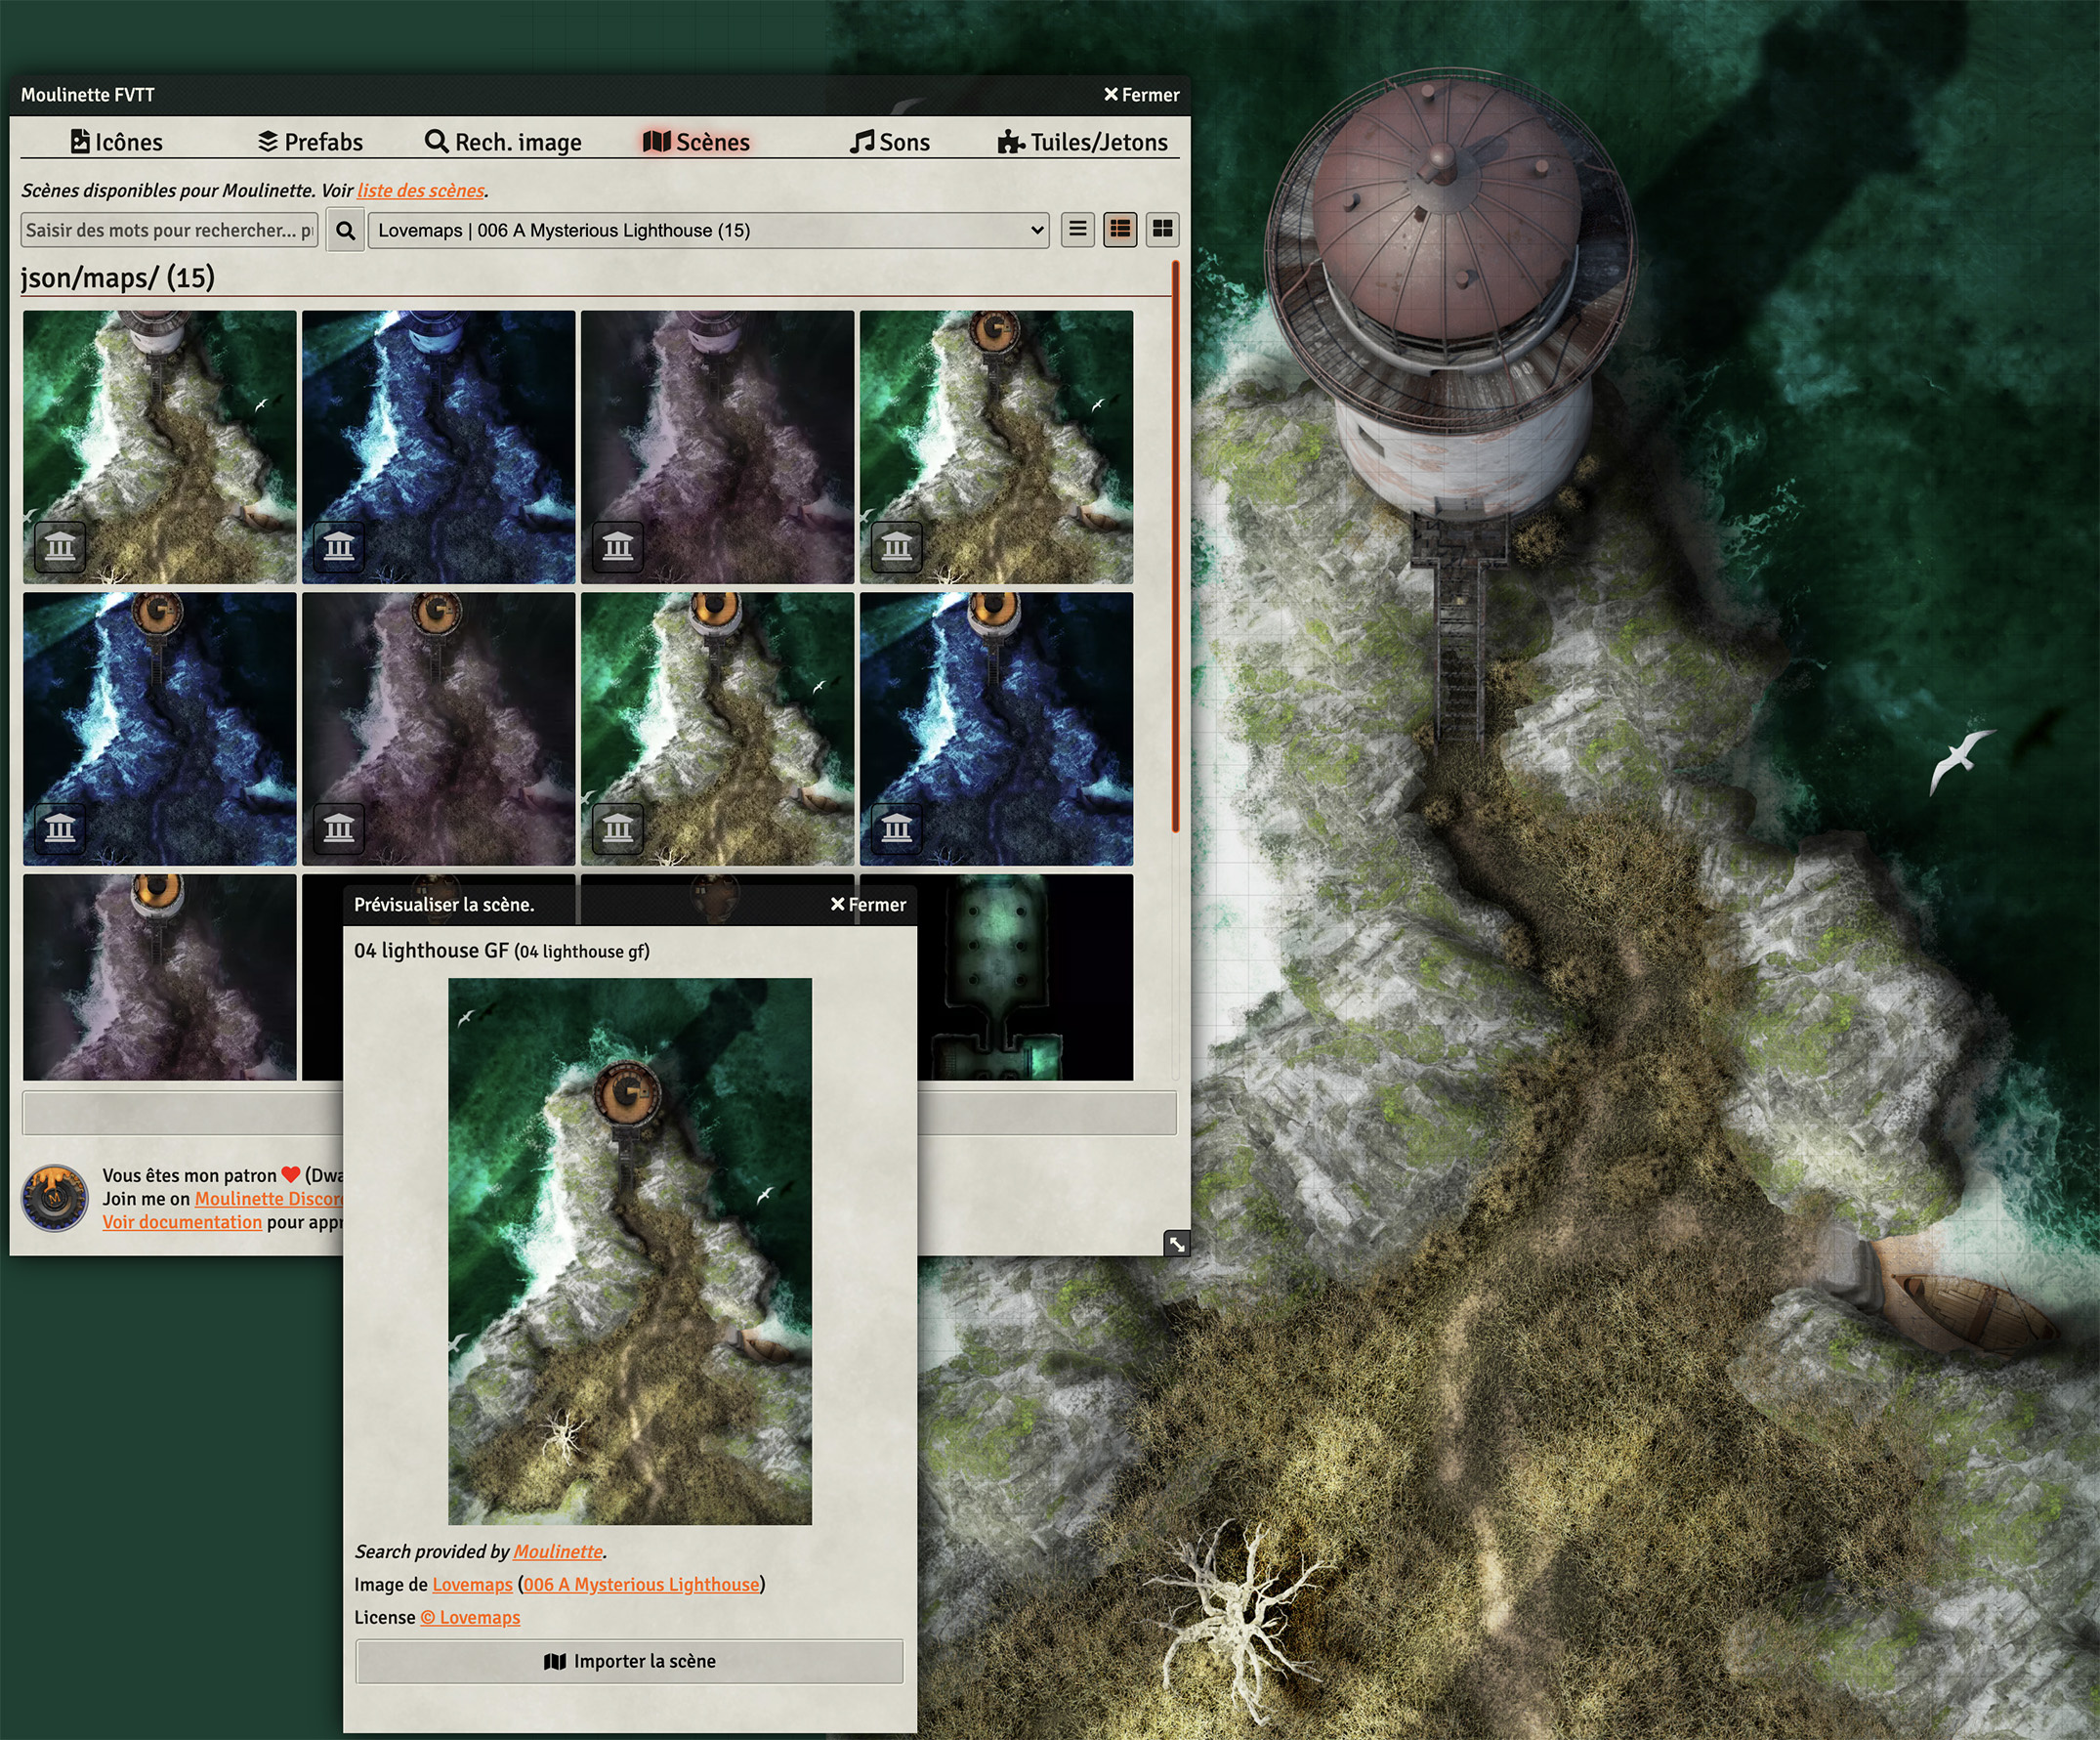Click the museum icon on top row's third thumbnail
The width and height of the screenshot is (2100, 1740).
pos(618,546)
